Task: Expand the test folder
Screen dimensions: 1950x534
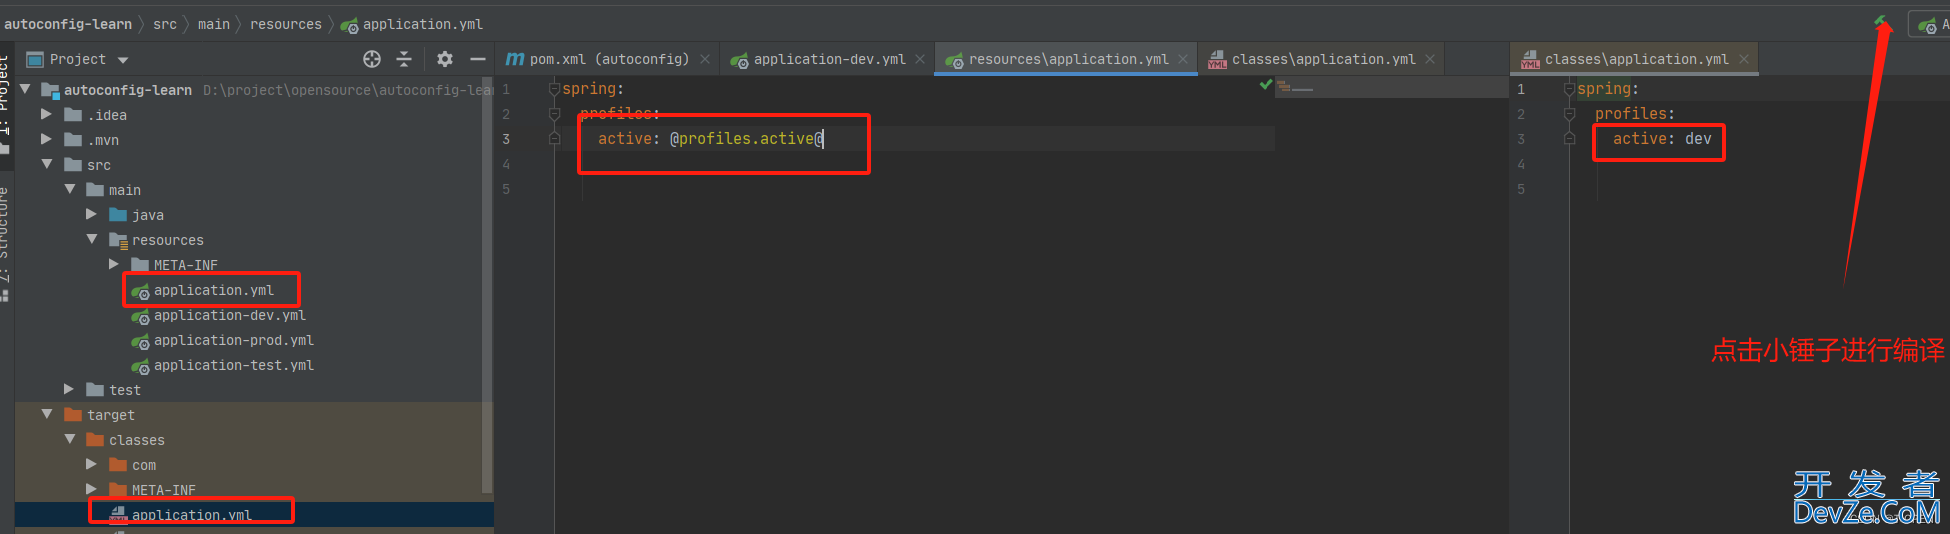Action: 69,389
